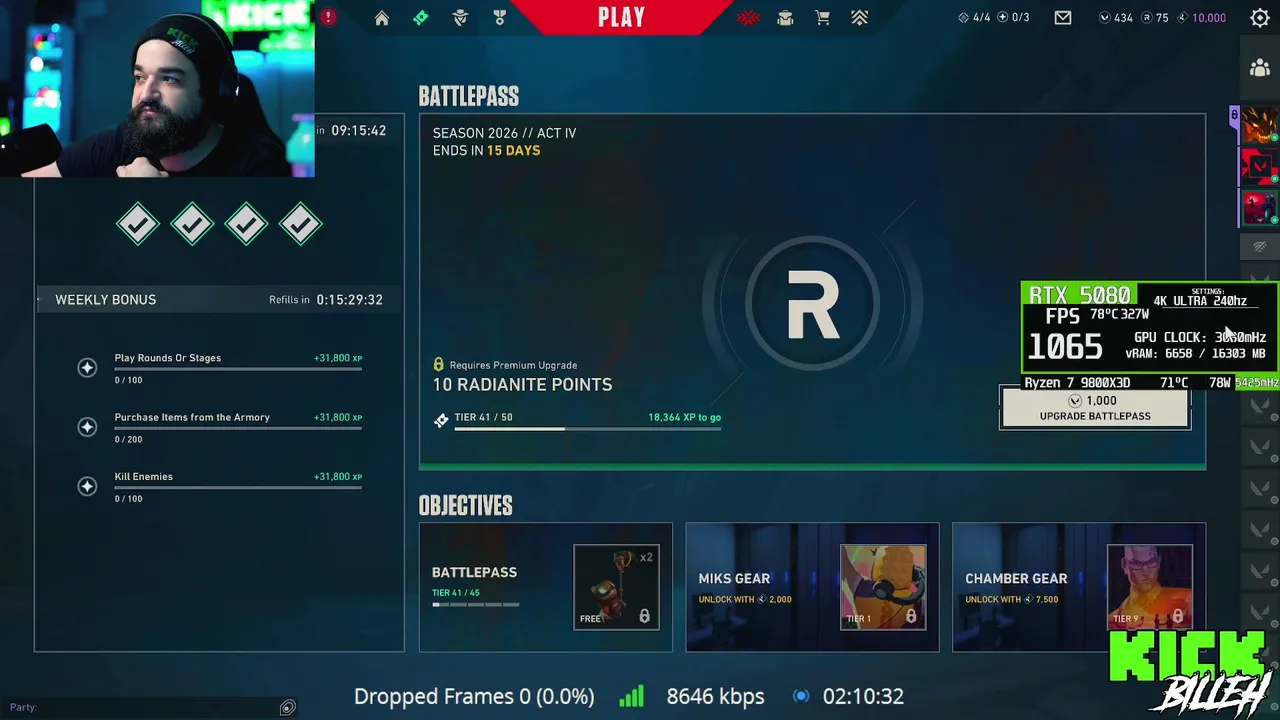
Task: Open the rank chevrons icon
Action: 860,18
